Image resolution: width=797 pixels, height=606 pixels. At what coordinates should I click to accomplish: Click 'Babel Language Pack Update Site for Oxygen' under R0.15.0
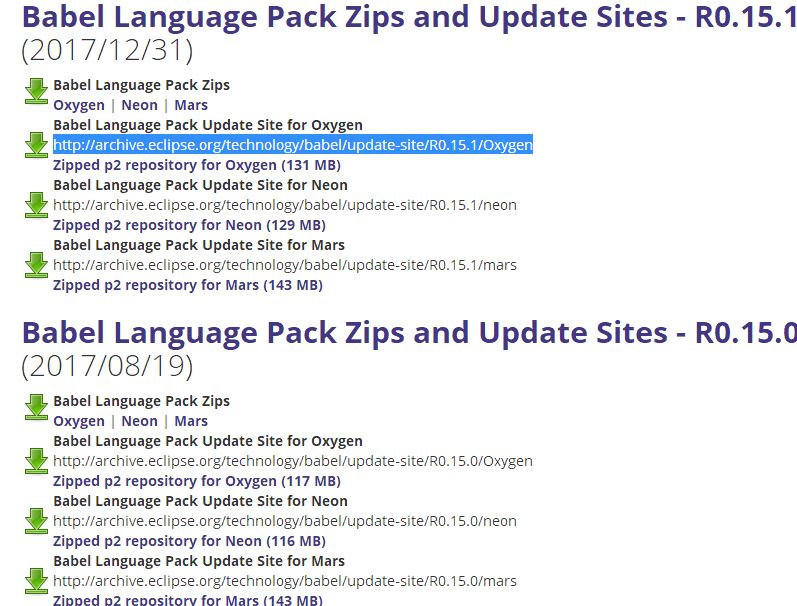click(x=208, y=442)
